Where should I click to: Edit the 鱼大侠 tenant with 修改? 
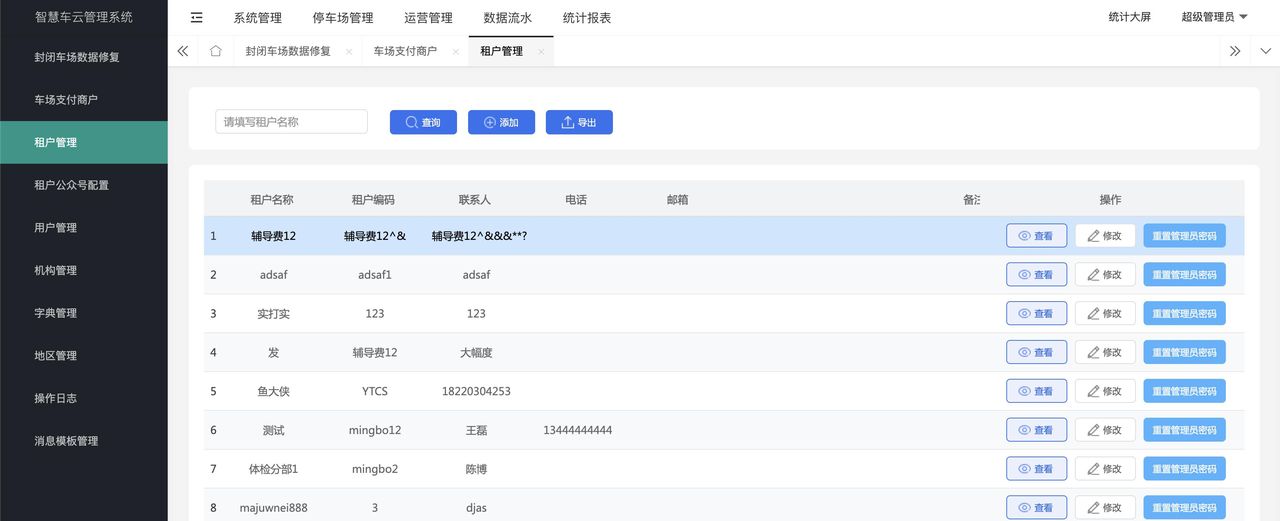pyautogui.click(x=1105, y=391)
